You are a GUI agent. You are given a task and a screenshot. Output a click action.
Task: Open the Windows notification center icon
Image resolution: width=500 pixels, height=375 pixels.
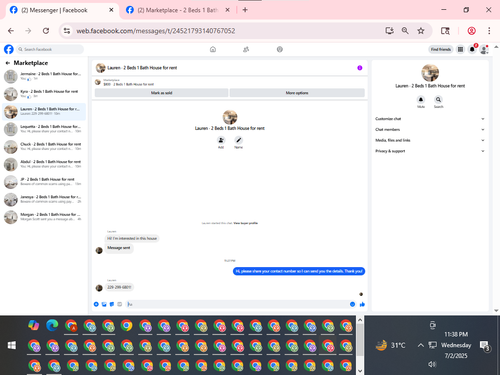click(x=484, y=346)
